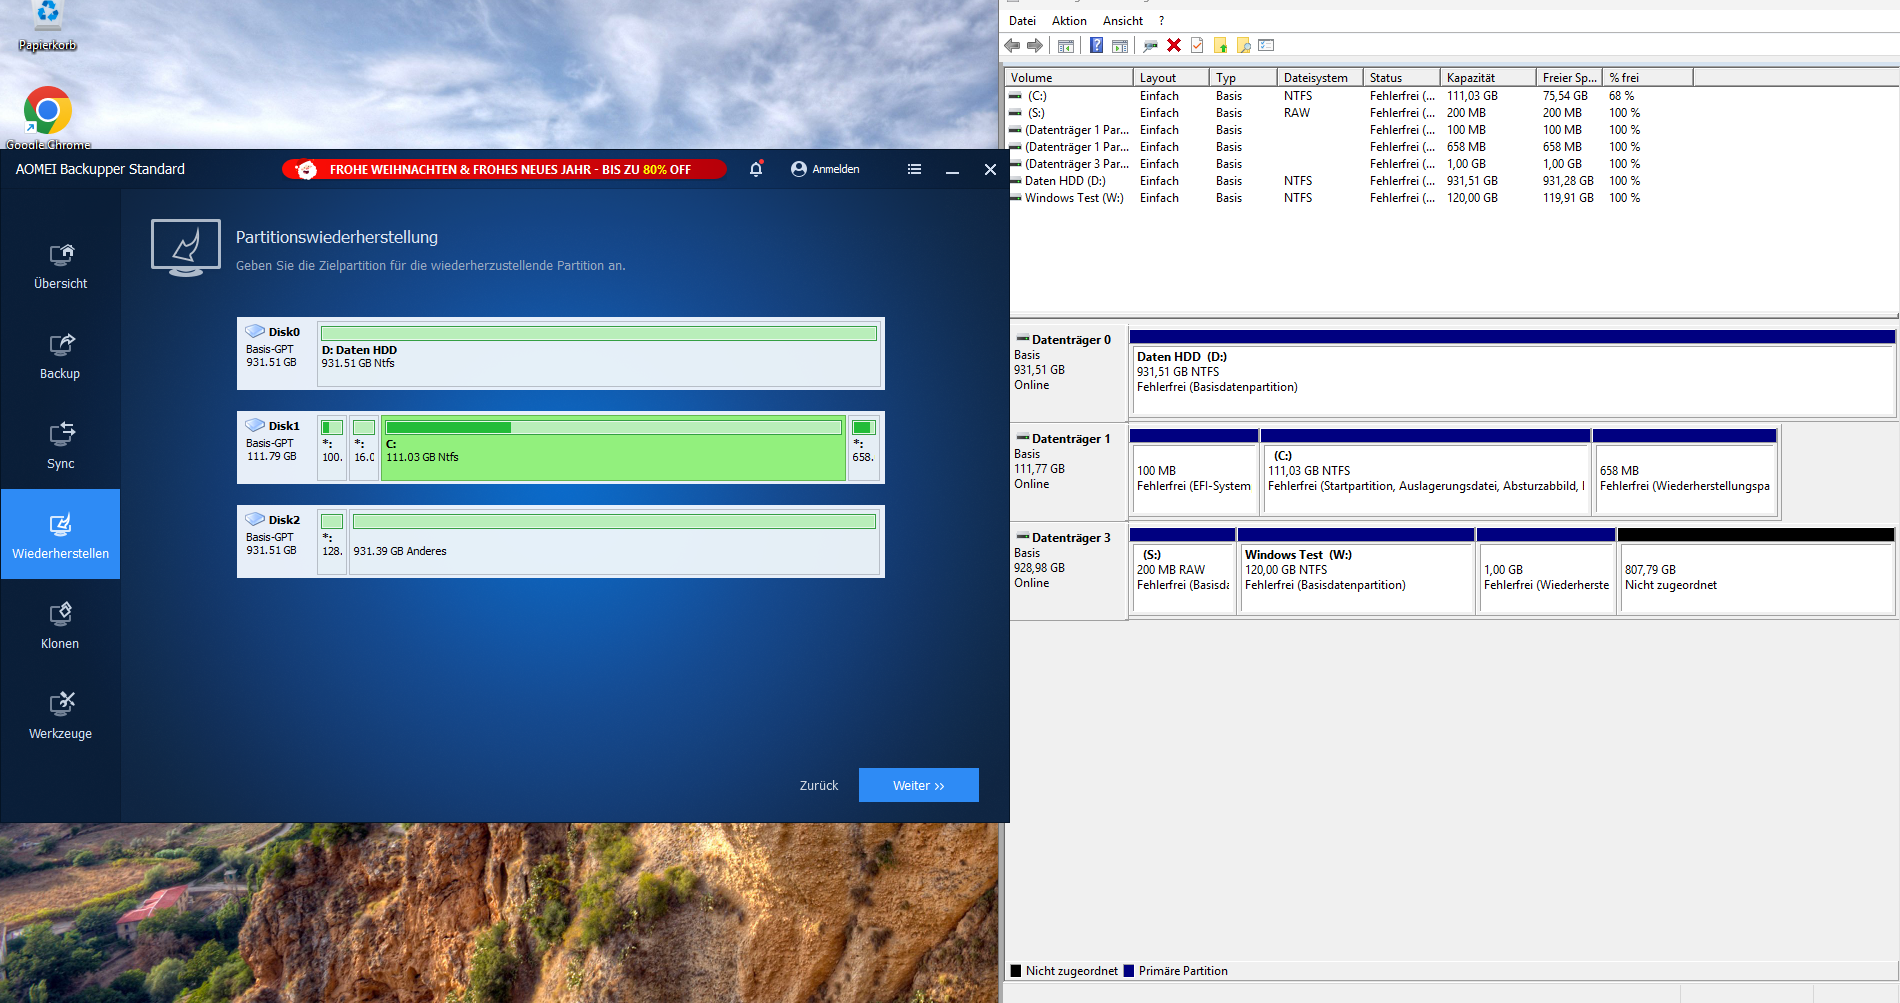Select the 128 MB partition on Disk2
Image resolution: width=1900 pixels, height=1003 pixels.
tap(332, 542)
